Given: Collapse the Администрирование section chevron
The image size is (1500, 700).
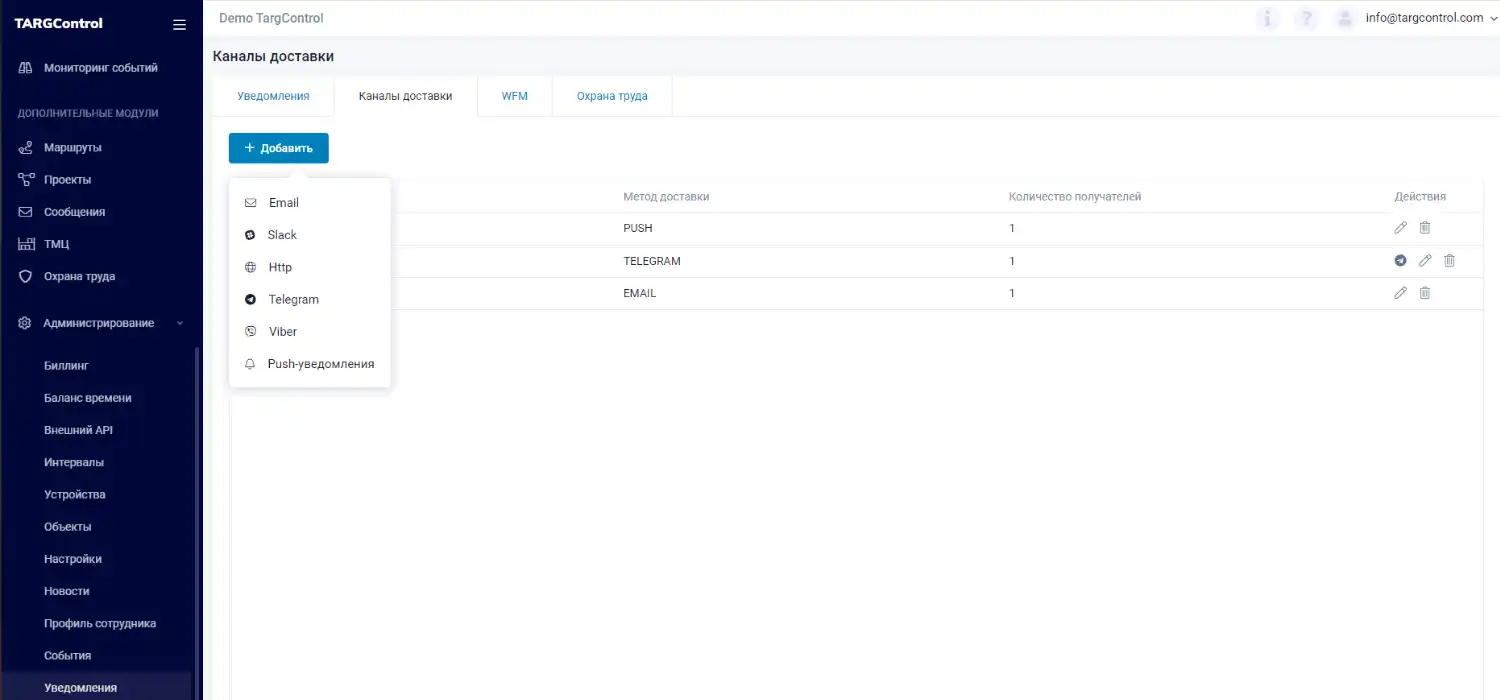Looking at the screenshot, I should pos(180,323).
